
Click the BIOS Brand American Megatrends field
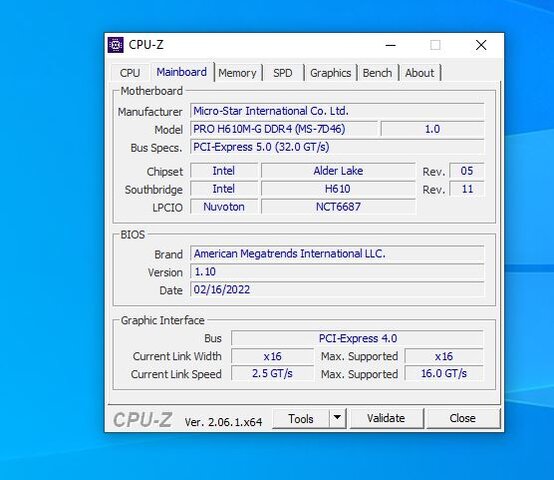[x=337, y=254]
